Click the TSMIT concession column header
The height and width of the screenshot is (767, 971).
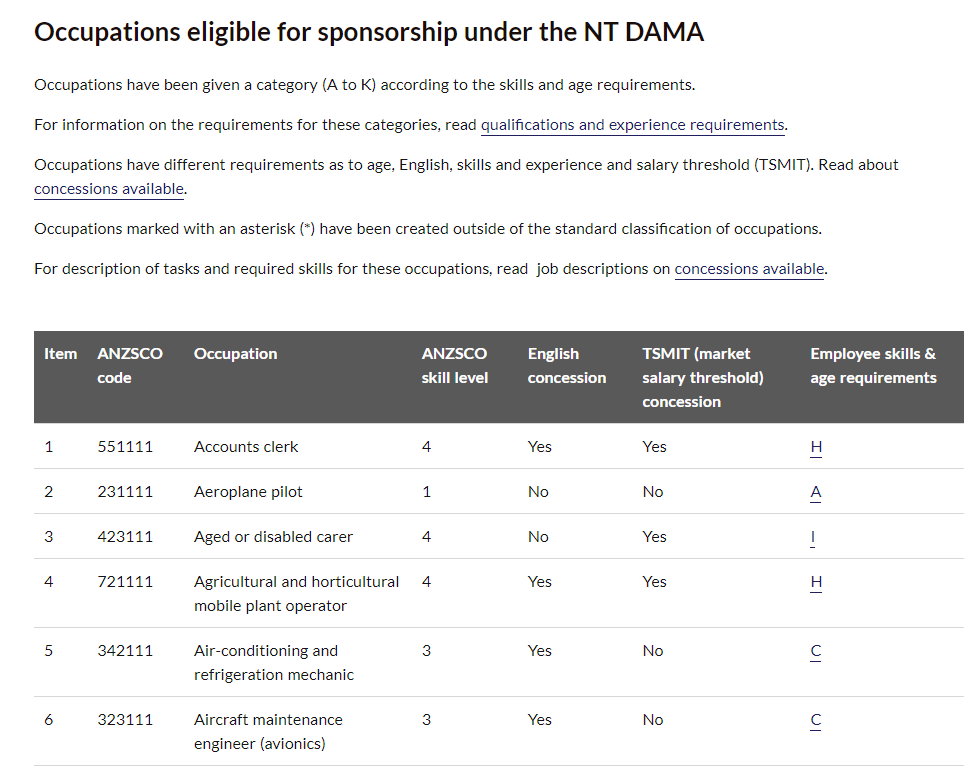click(702, 378)
